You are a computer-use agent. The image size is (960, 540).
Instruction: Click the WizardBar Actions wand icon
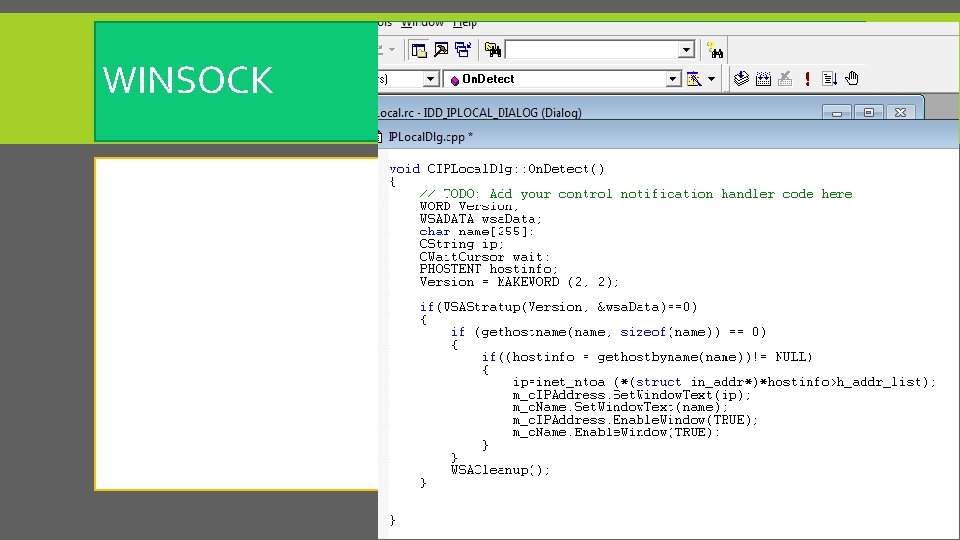[x=694, y=79]
